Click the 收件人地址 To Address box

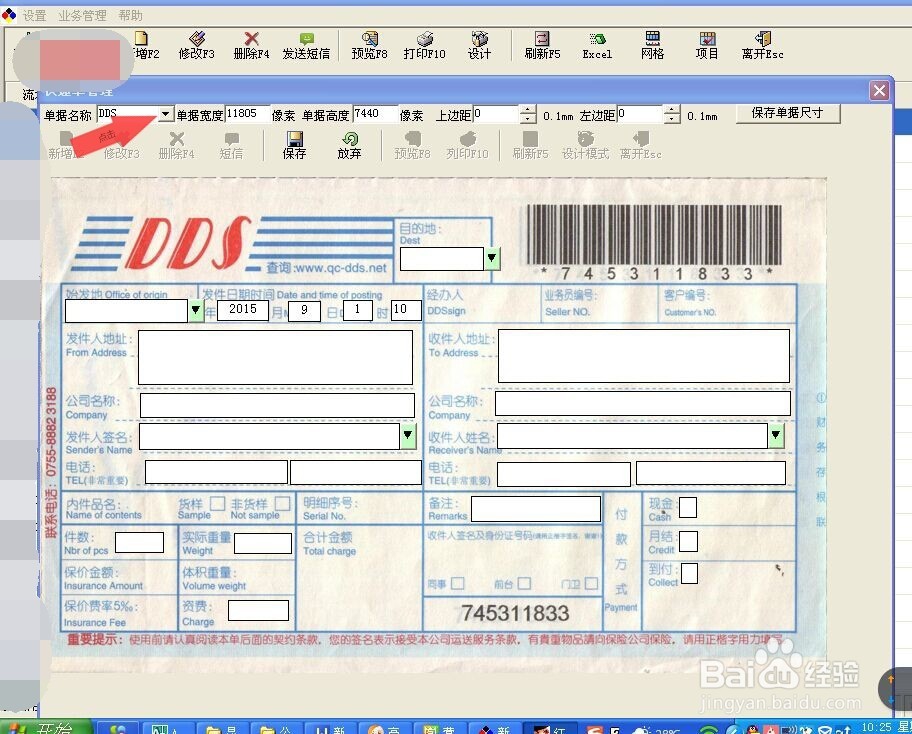coord(644,356)
